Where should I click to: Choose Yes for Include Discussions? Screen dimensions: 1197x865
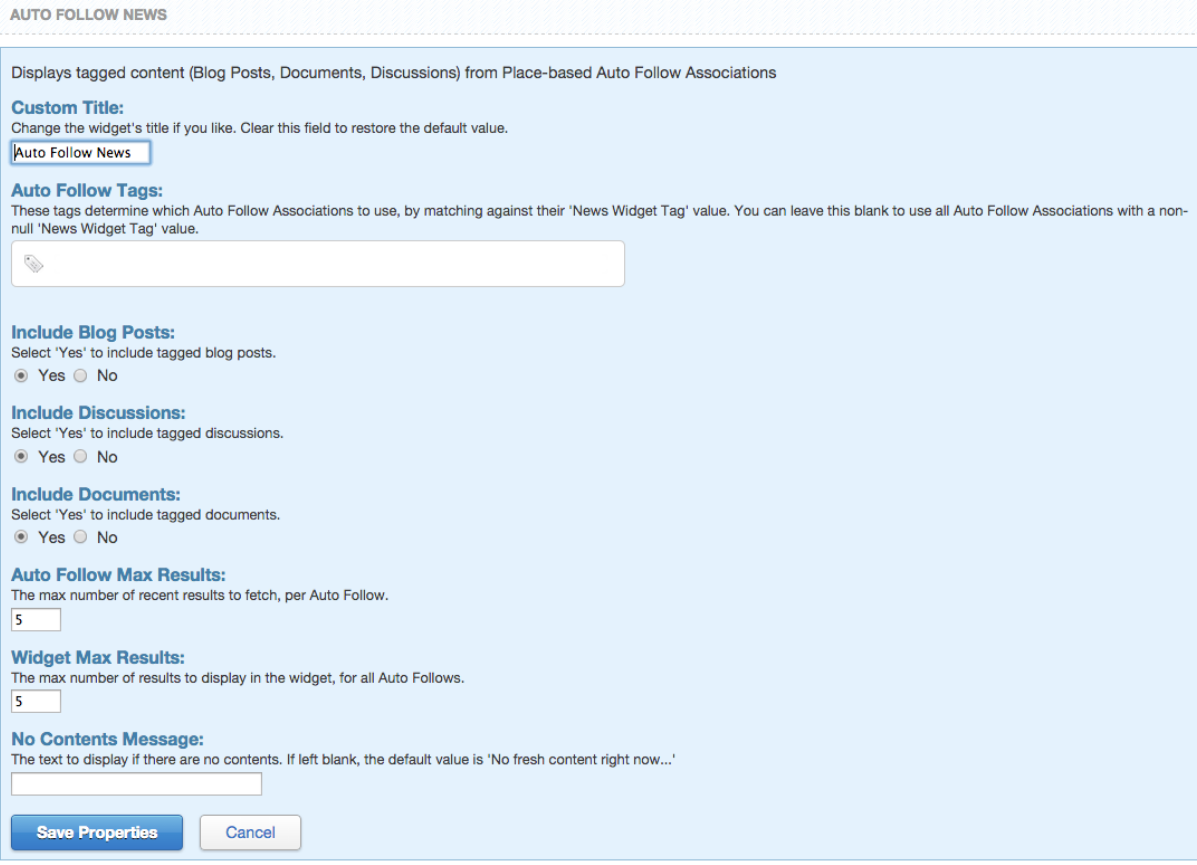[x=21, y=457]
